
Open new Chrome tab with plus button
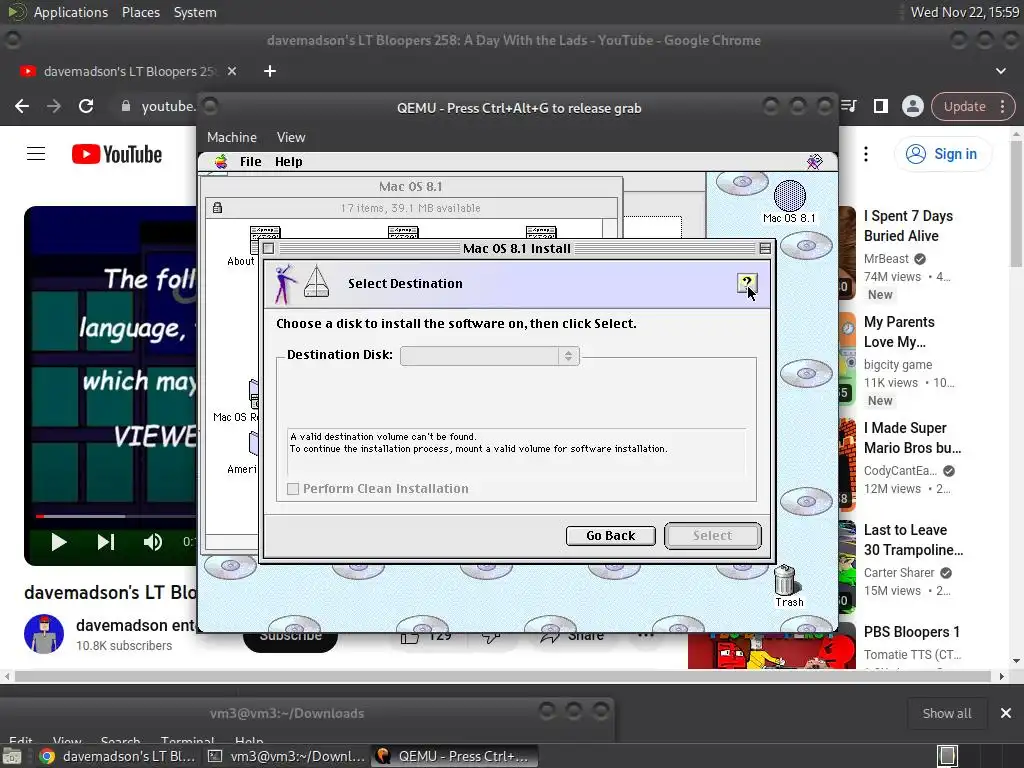point(270,71)
